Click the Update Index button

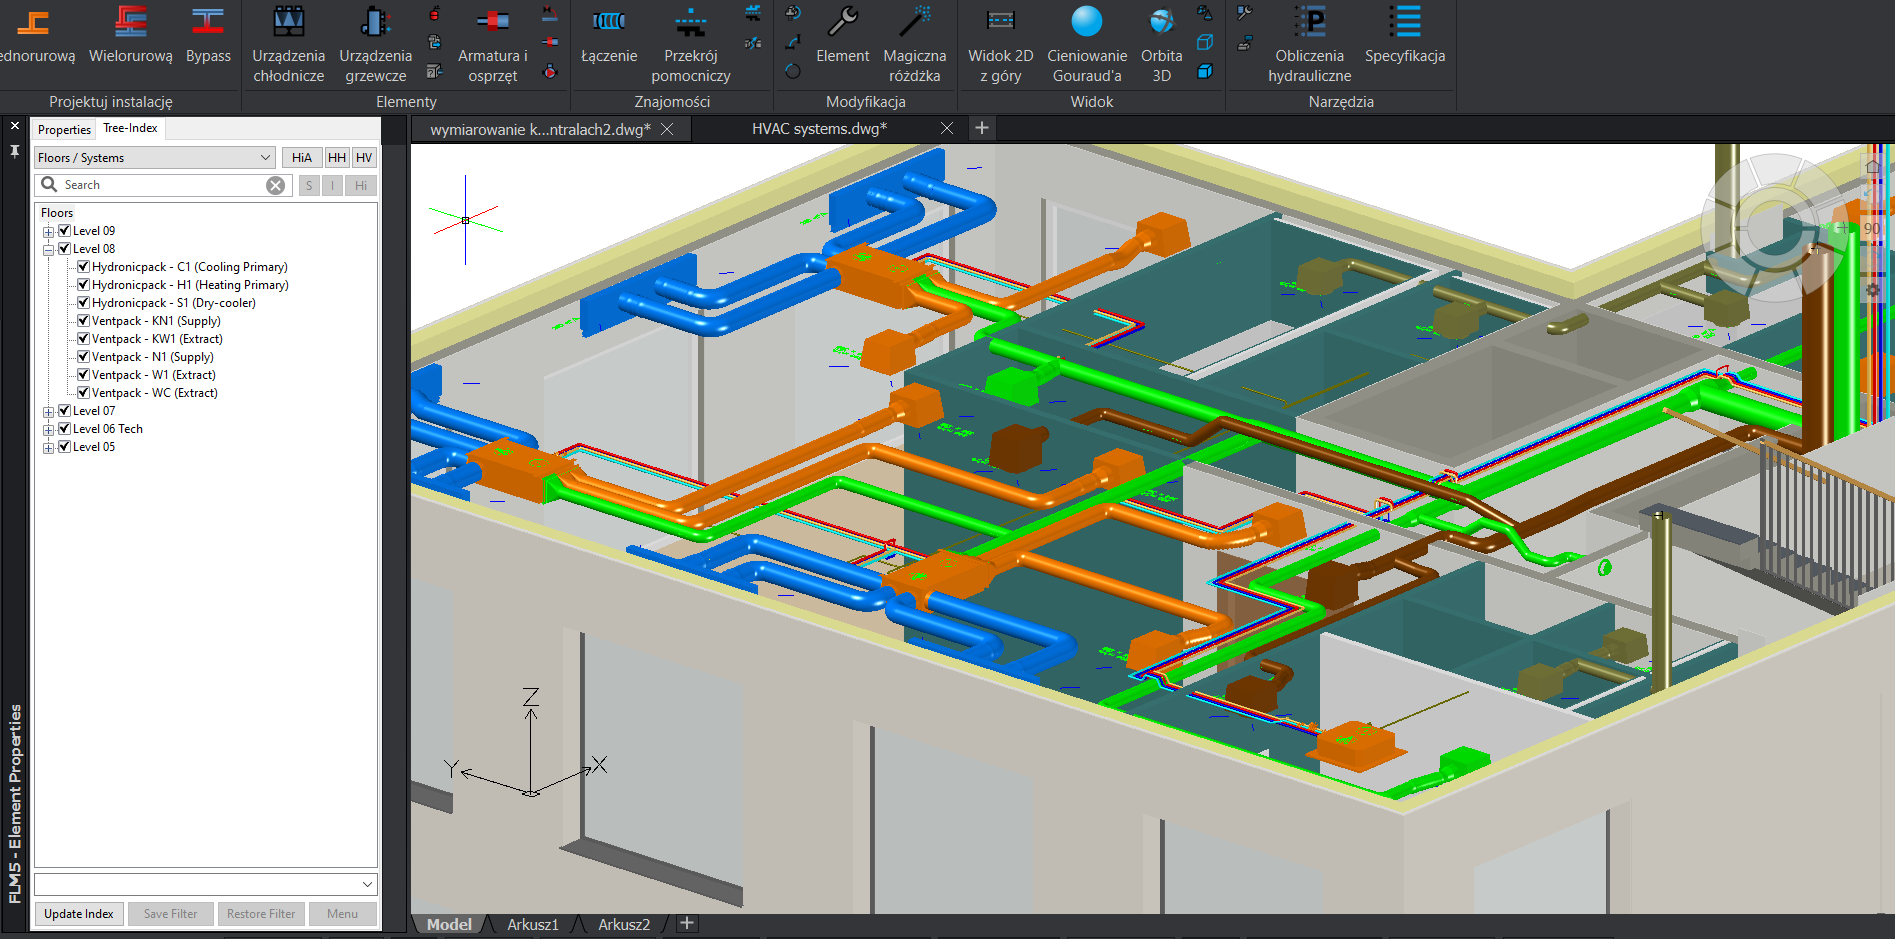(x=79, y=914)
